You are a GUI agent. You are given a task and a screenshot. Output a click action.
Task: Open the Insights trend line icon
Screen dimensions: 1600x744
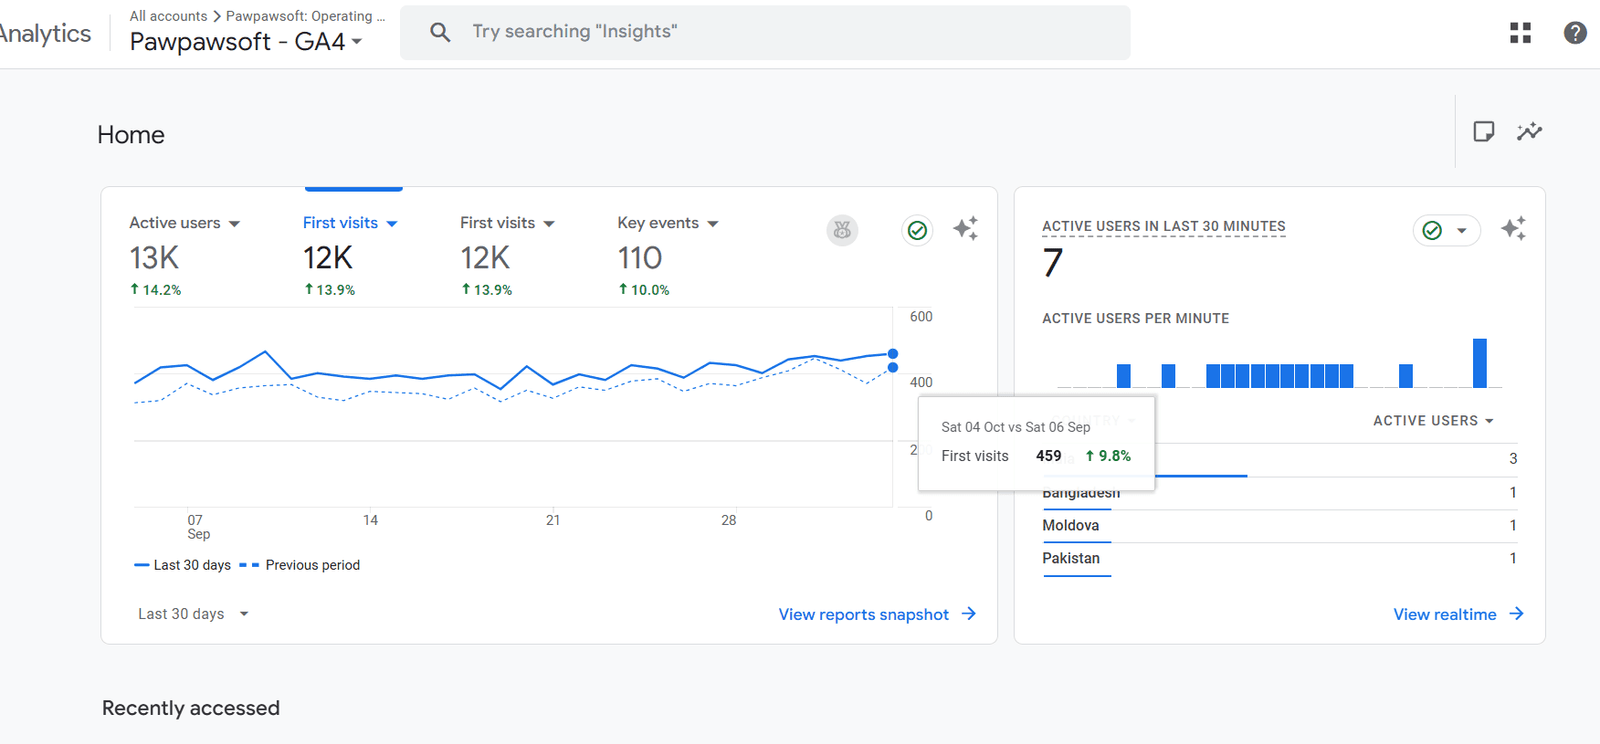tap(1529, 131)
